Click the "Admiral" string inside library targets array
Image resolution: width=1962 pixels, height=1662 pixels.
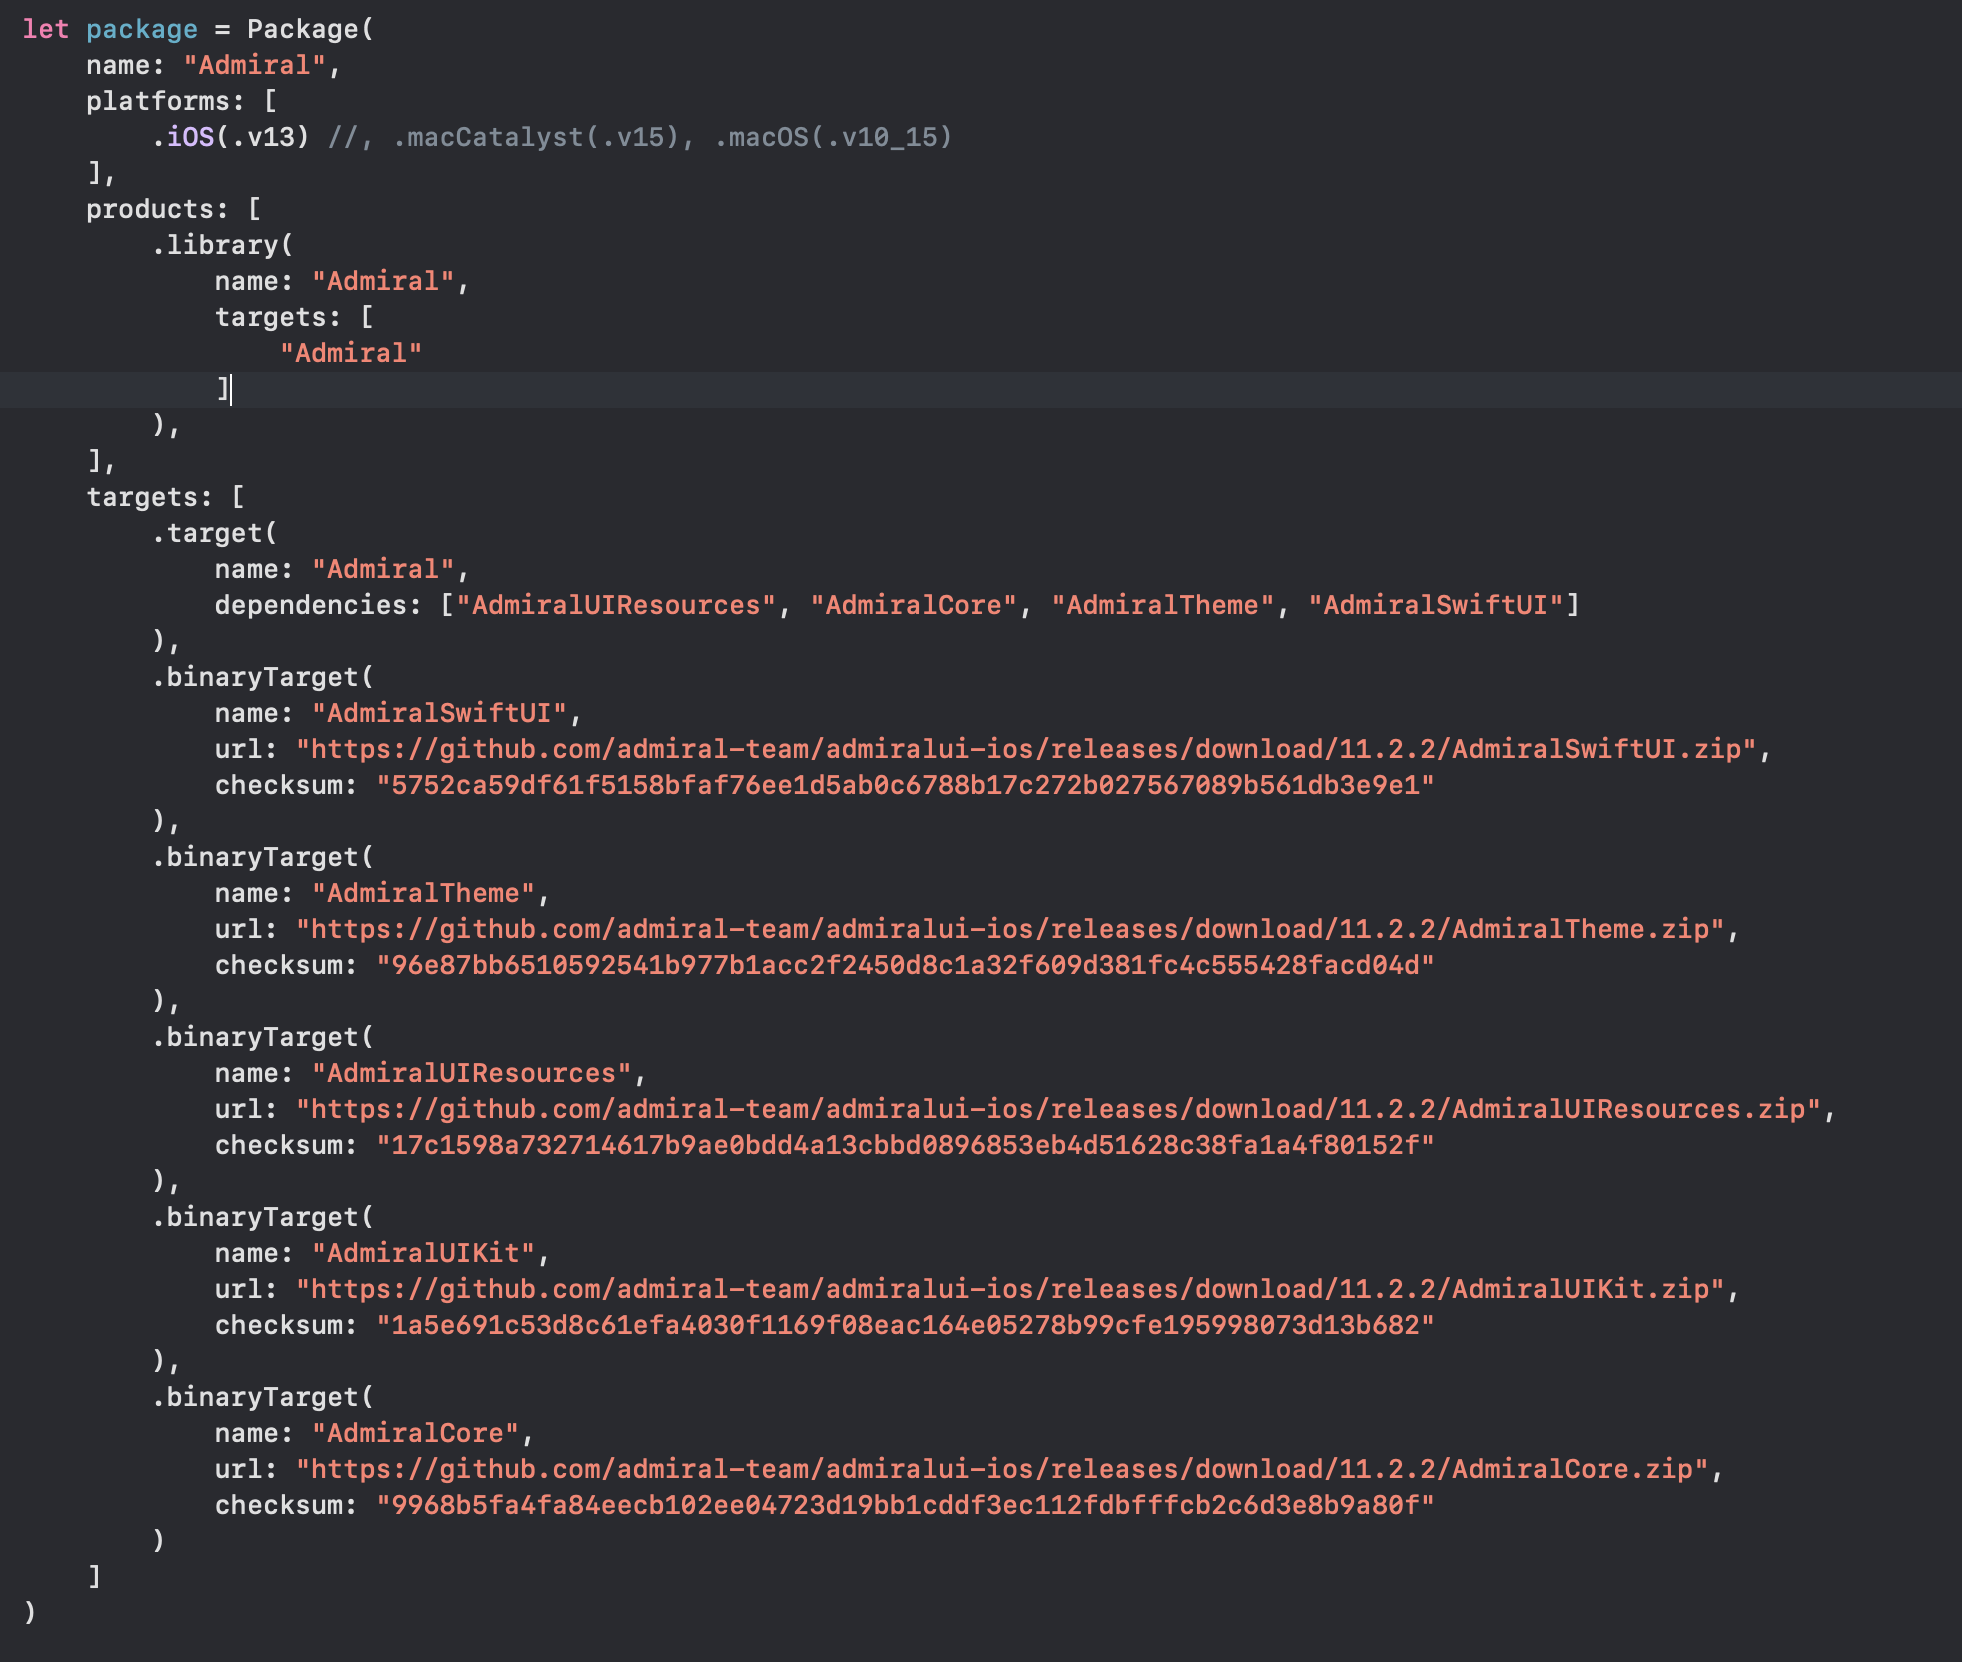click(351, 353)
